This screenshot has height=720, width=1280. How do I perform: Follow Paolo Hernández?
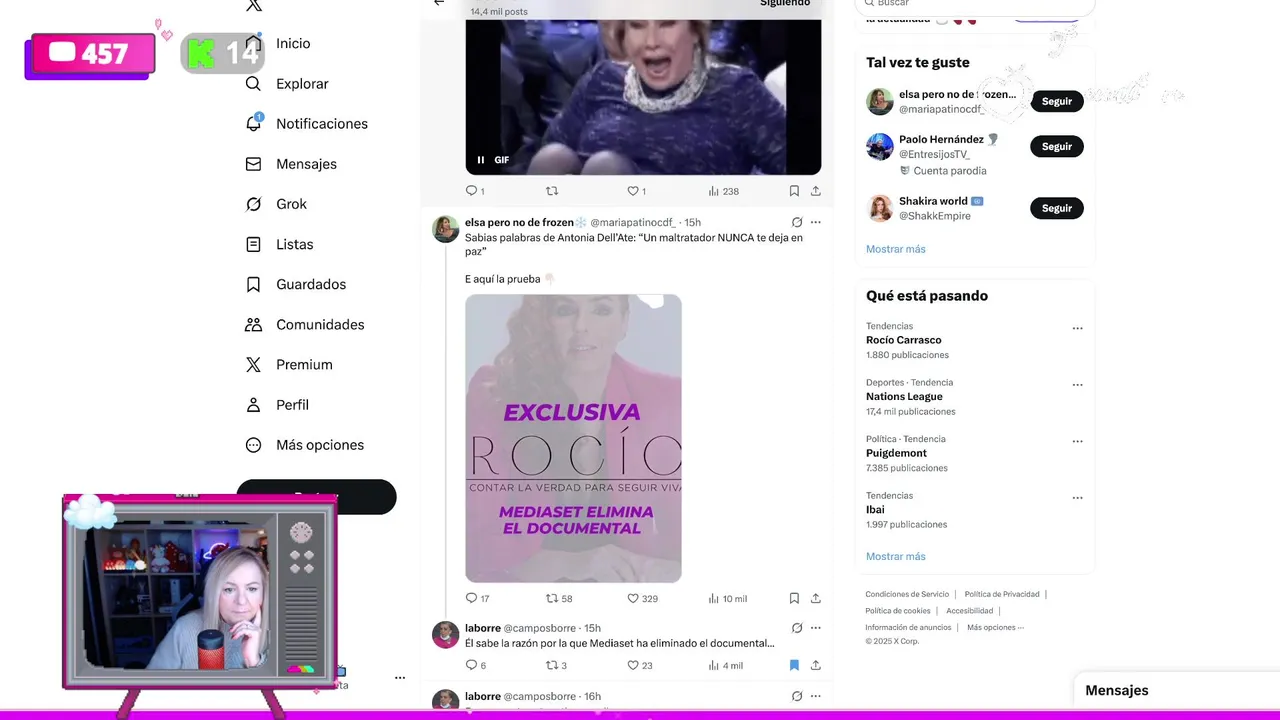click(1057, 147)
